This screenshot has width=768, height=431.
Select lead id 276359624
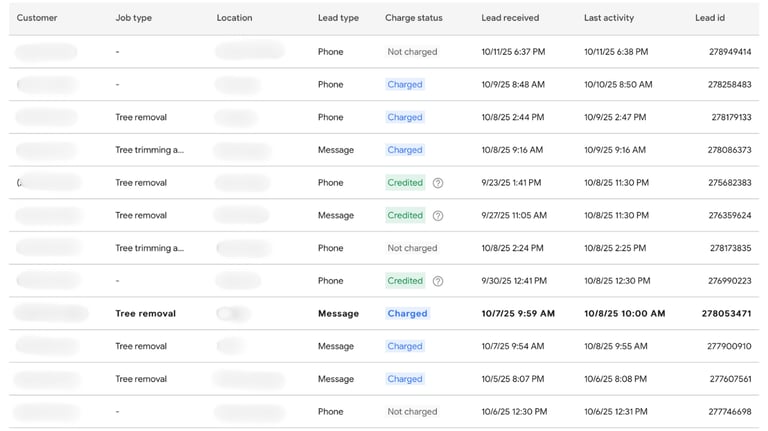(730, 216)
